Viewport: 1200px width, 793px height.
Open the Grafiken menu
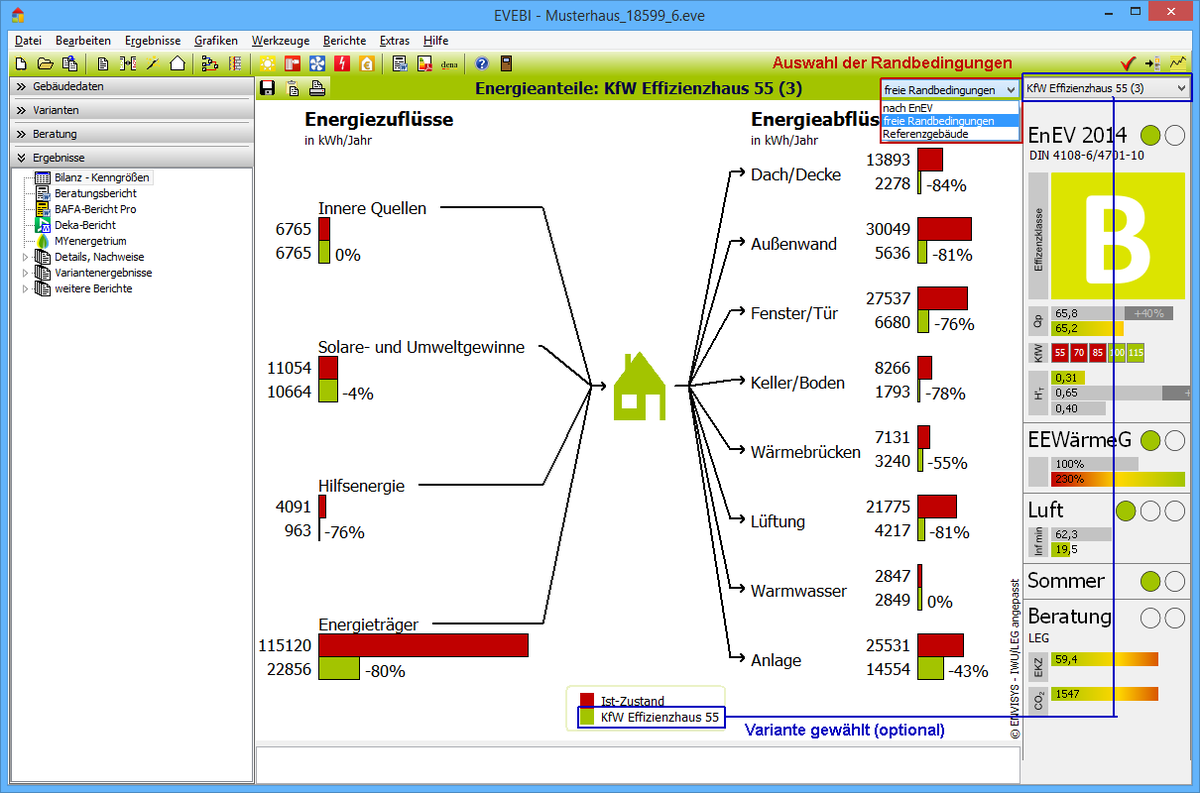tap(216, 41)
